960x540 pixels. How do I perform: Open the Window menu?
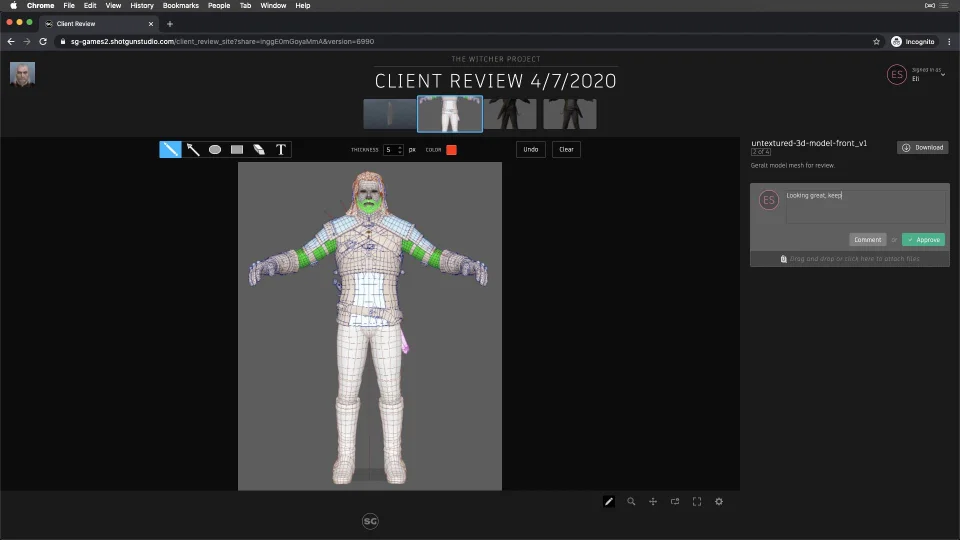(273, 6)
